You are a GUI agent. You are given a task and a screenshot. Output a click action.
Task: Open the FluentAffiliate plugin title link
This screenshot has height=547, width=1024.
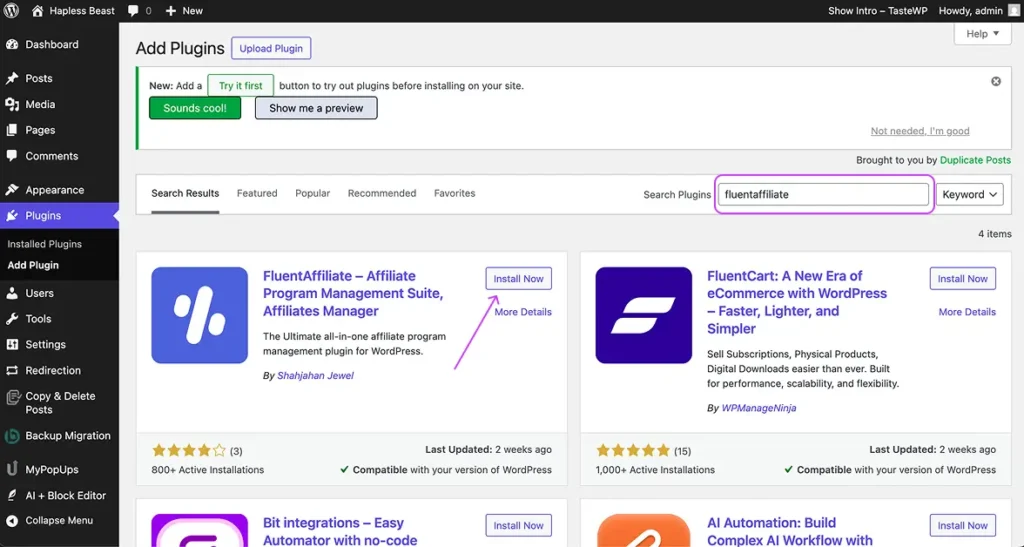pos(353,293)
